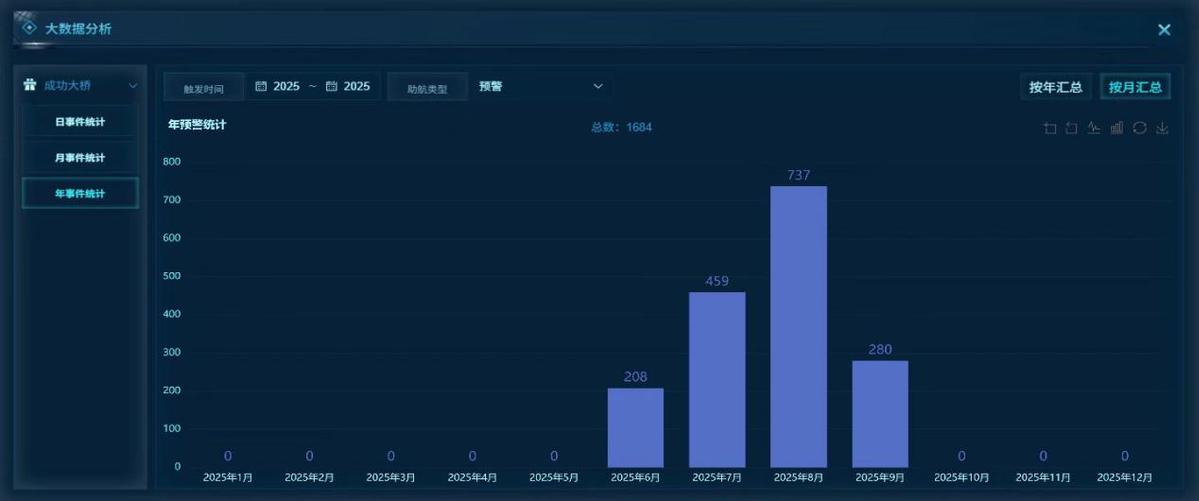Click the 459 data label
This screenshot has width=1199, height=501.
coord(717,281)
